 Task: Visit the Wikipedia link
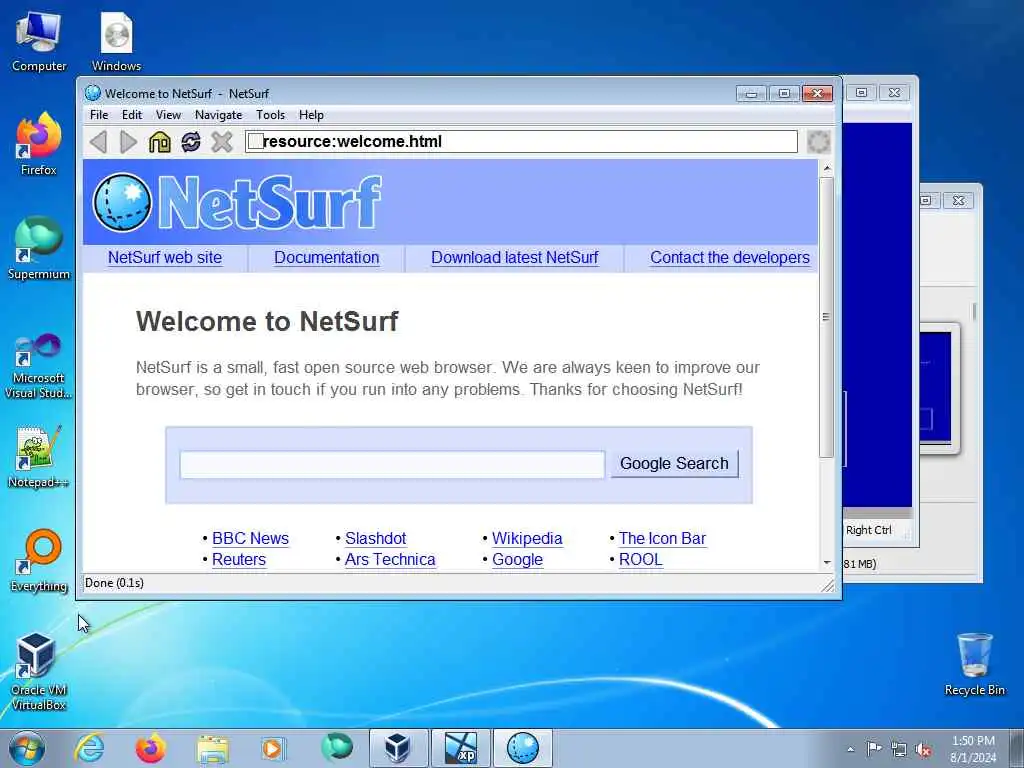coord(527,538)
